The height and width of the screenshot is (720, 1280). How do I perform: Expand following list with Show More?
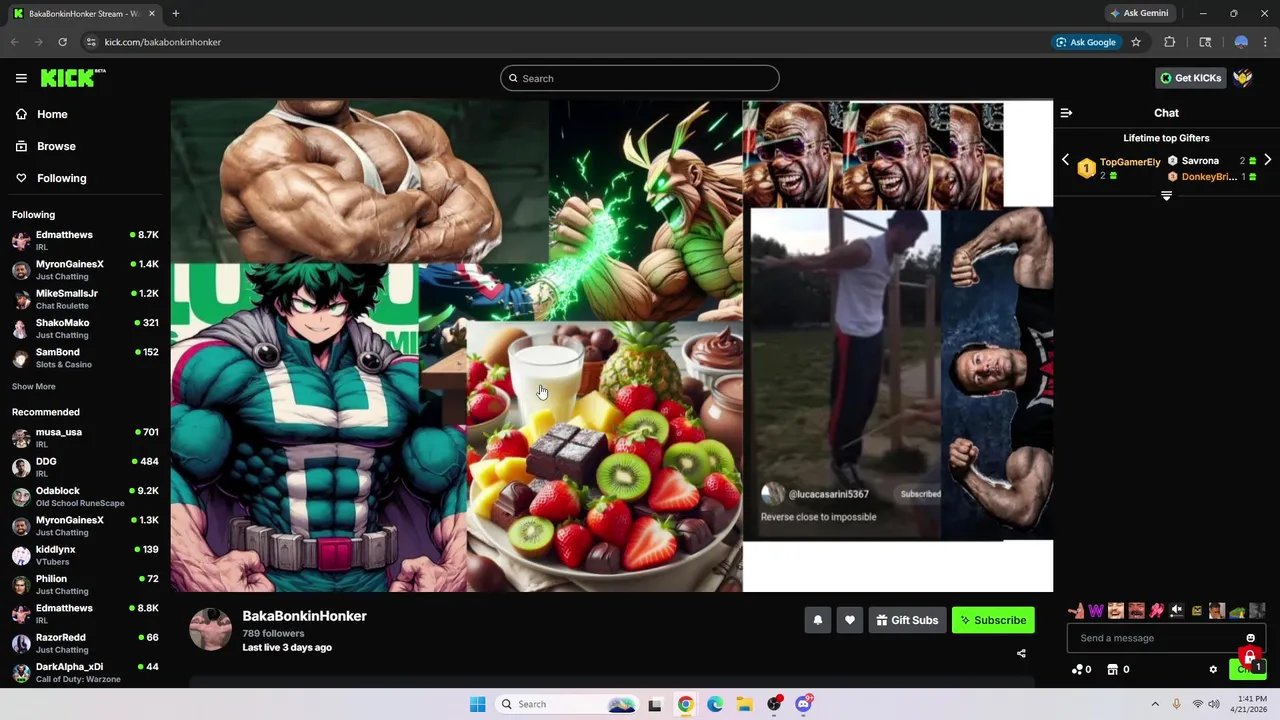pos(34,386)
